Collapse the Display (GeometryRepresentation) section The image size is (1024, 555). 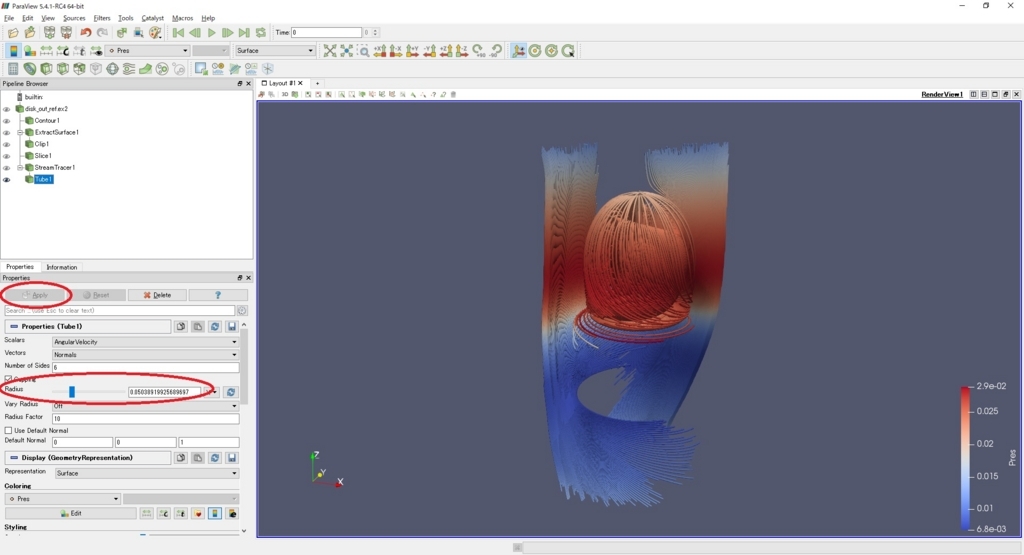pyautogui.click(x=14, y=458)
